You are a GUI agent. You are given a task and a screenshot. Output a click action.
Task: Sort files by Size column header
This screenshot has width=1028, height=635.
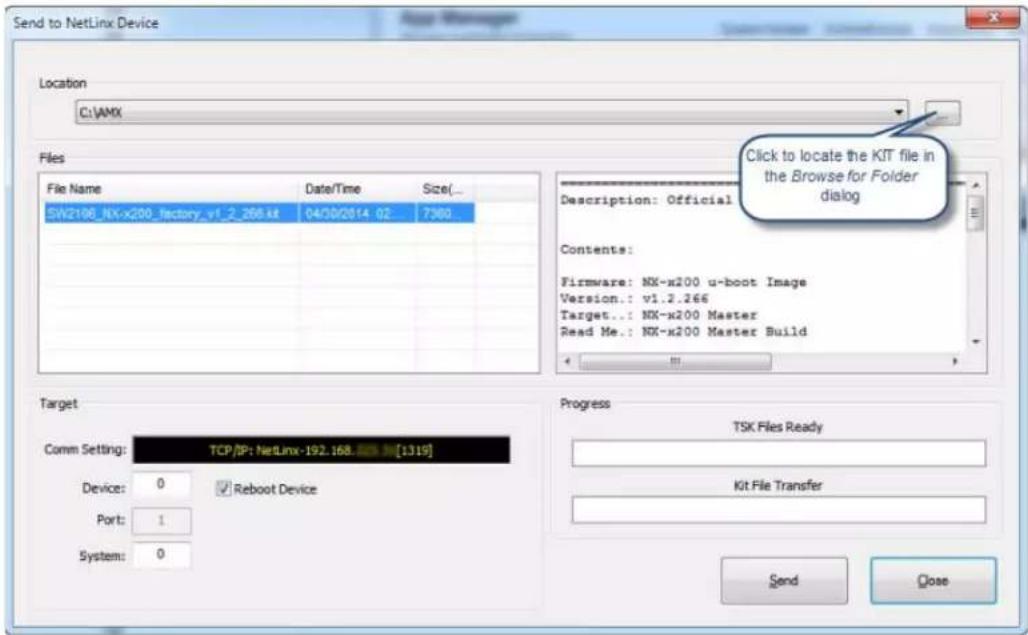[445, 189]
